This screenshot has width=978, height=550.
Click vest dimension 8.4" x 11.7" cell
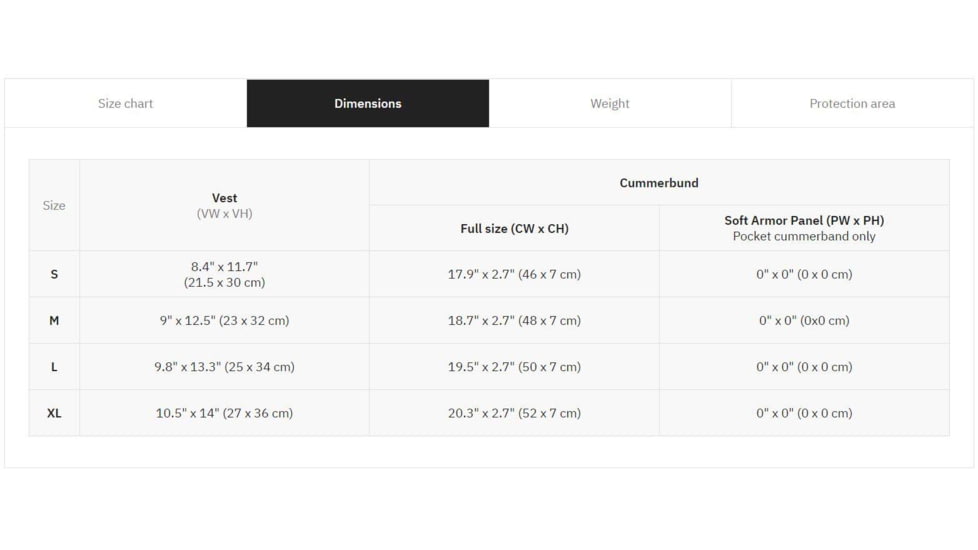[x=225, y=274]
